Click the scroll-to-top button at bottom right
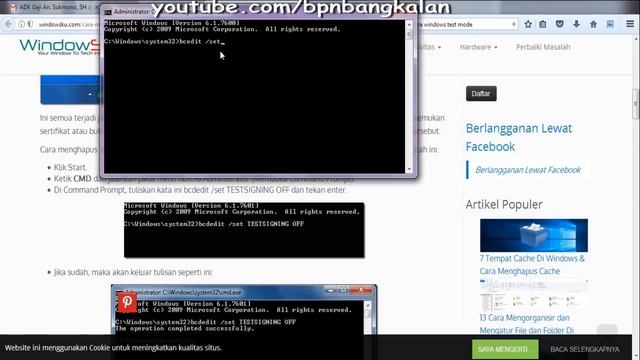Viewport: 640px width, 360px height. [607, 331]
